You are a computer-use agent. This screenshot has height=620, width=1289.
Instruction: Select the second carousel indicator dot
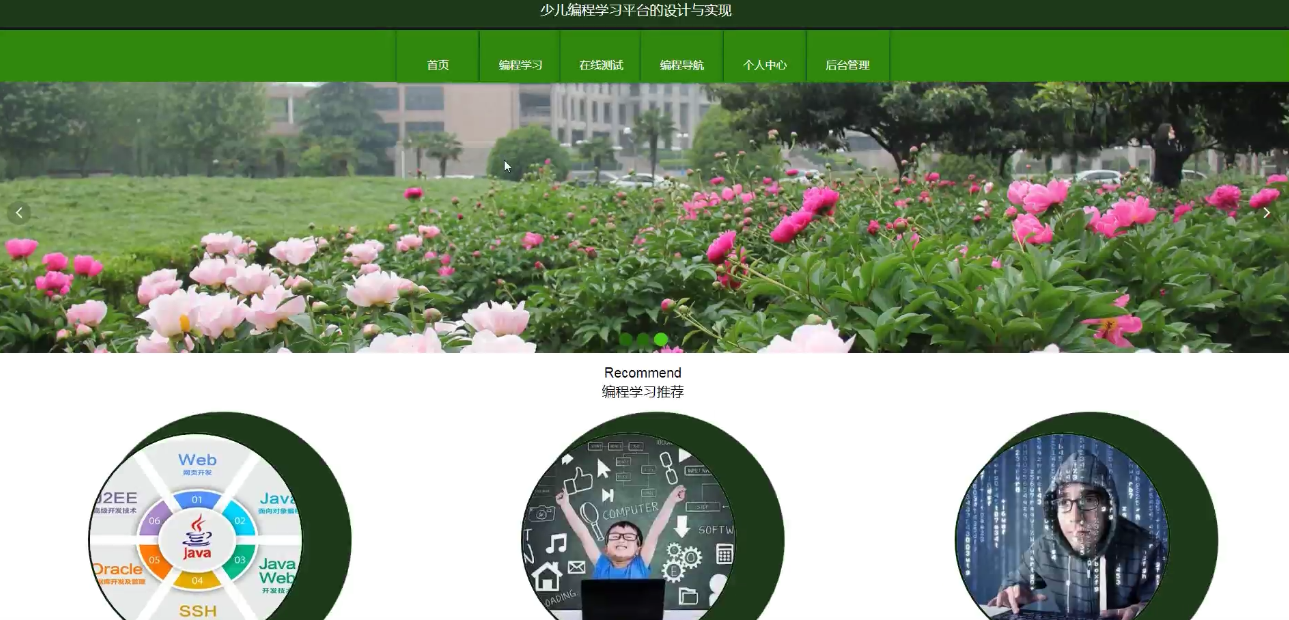click(643, 340)
